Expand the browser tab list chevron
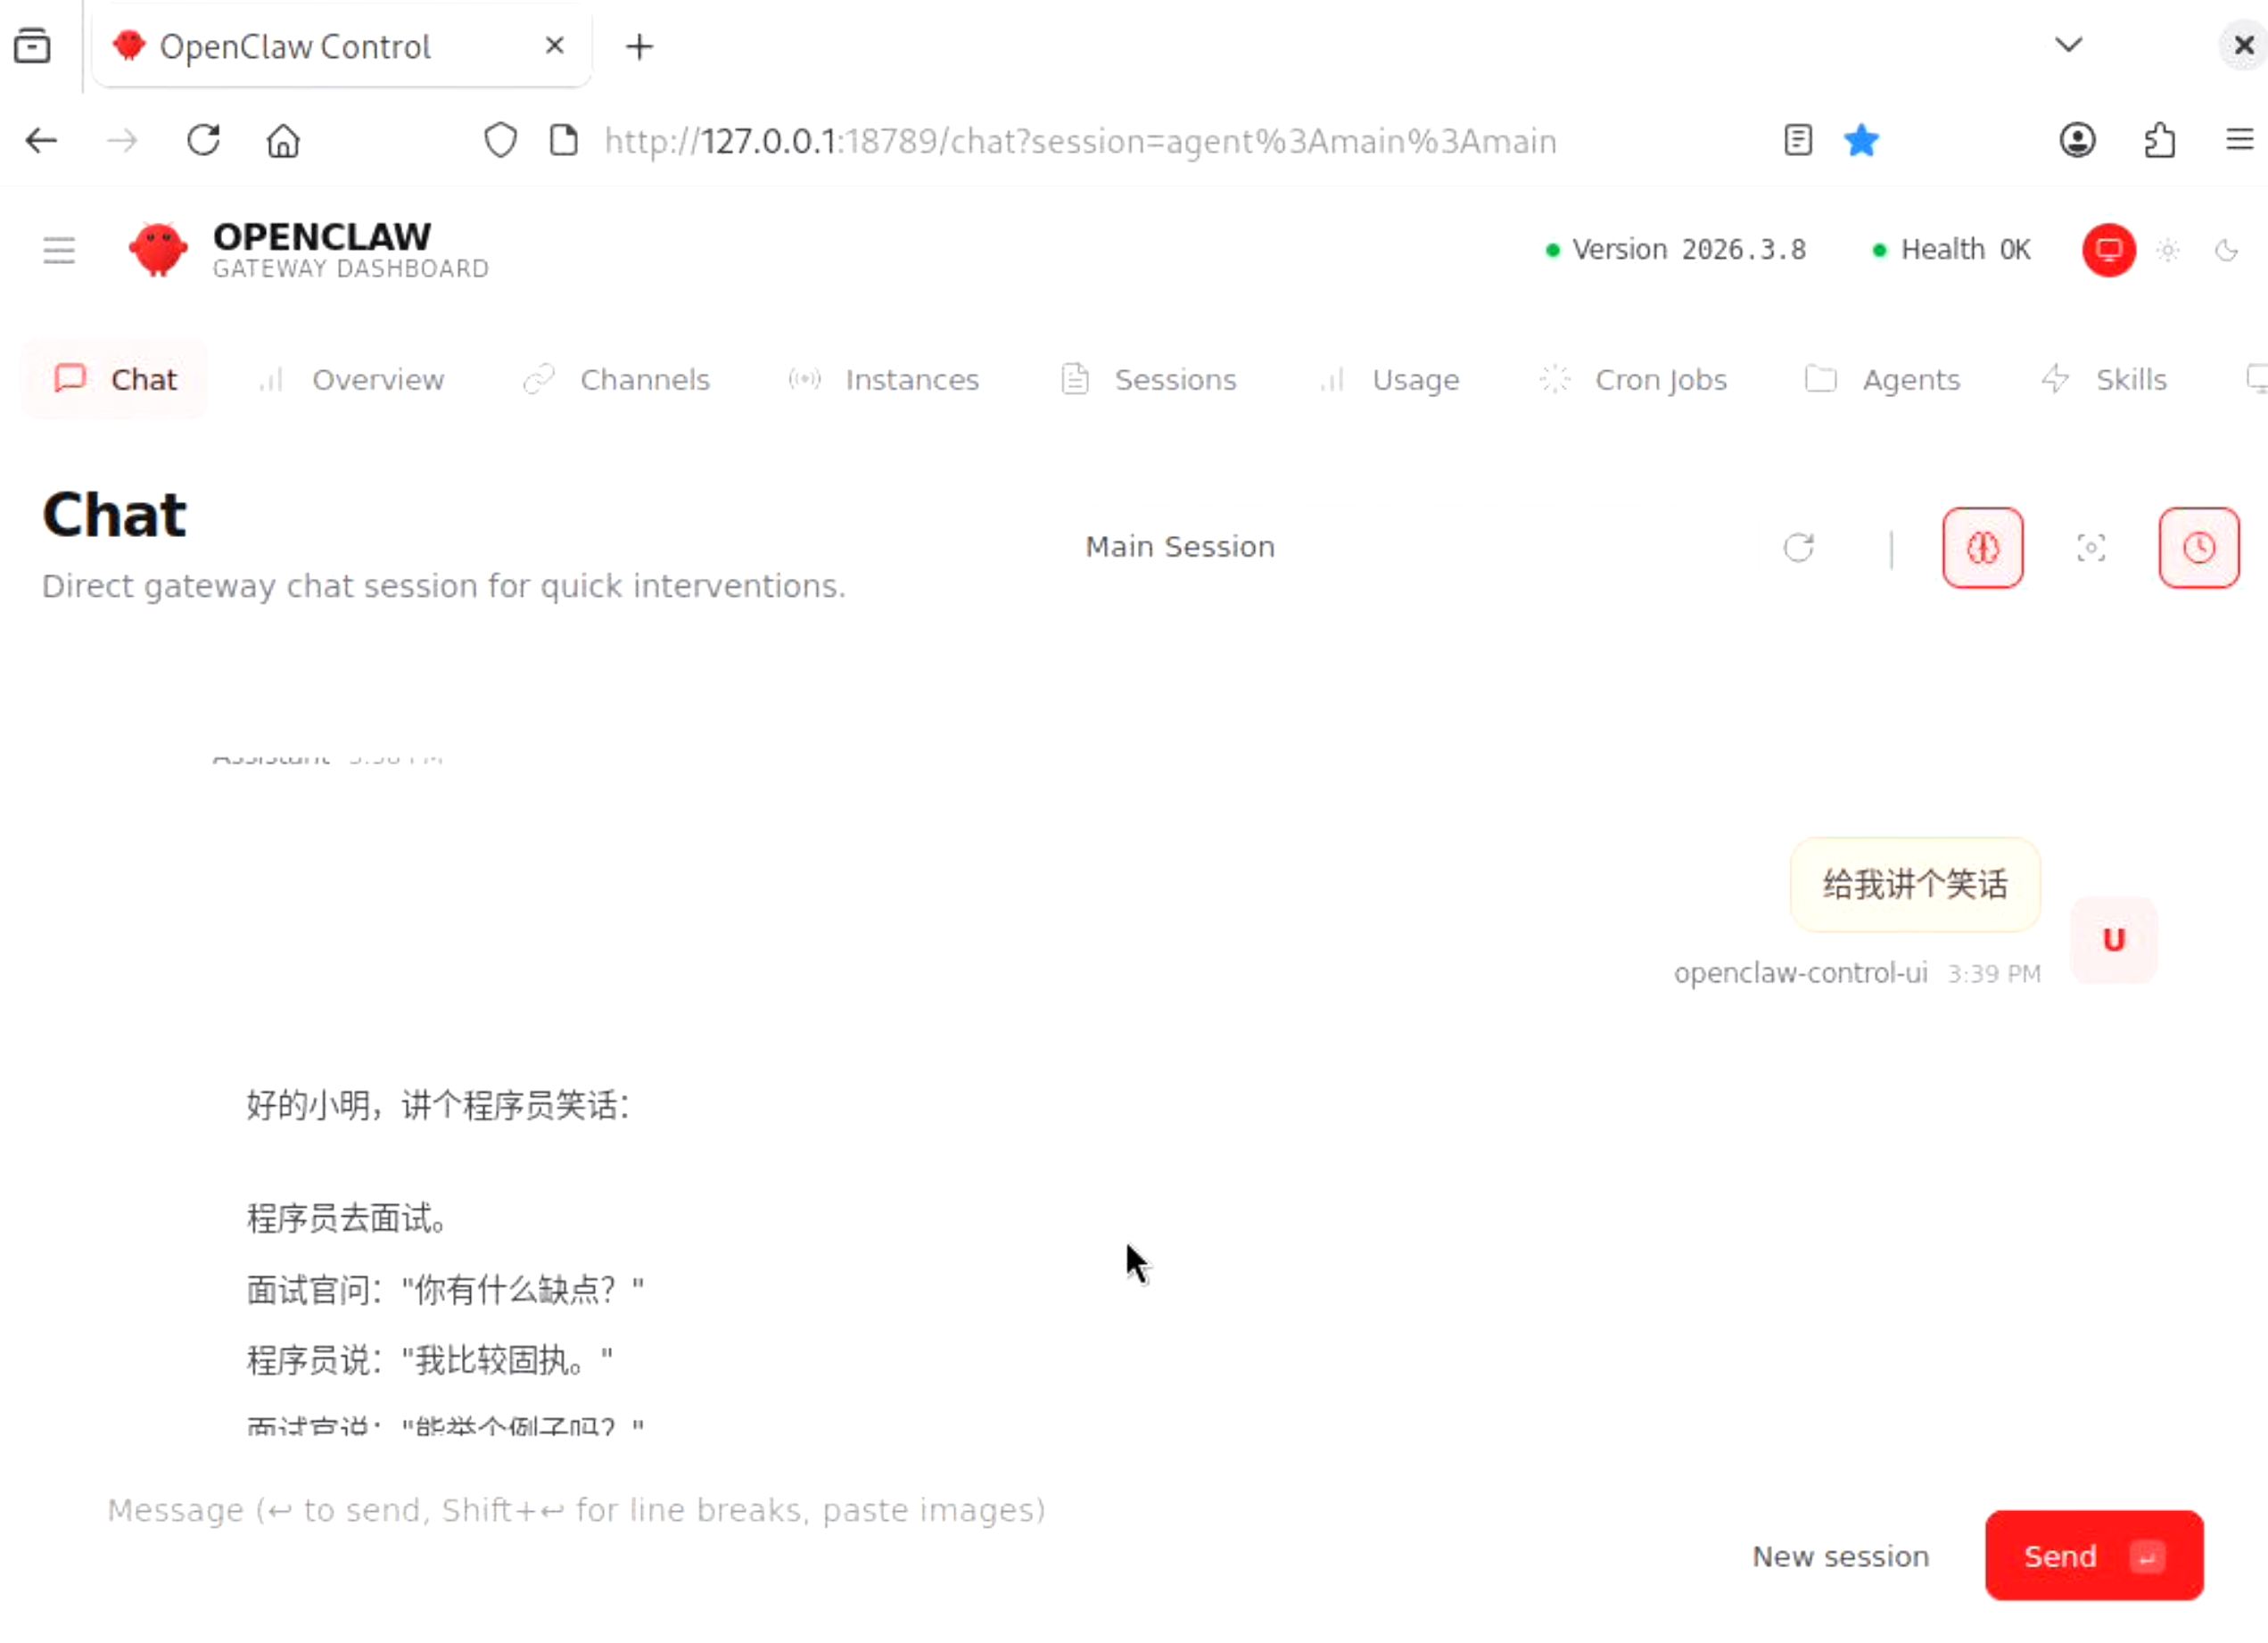This screenshot has width=2268, height=1643. 2068,45
